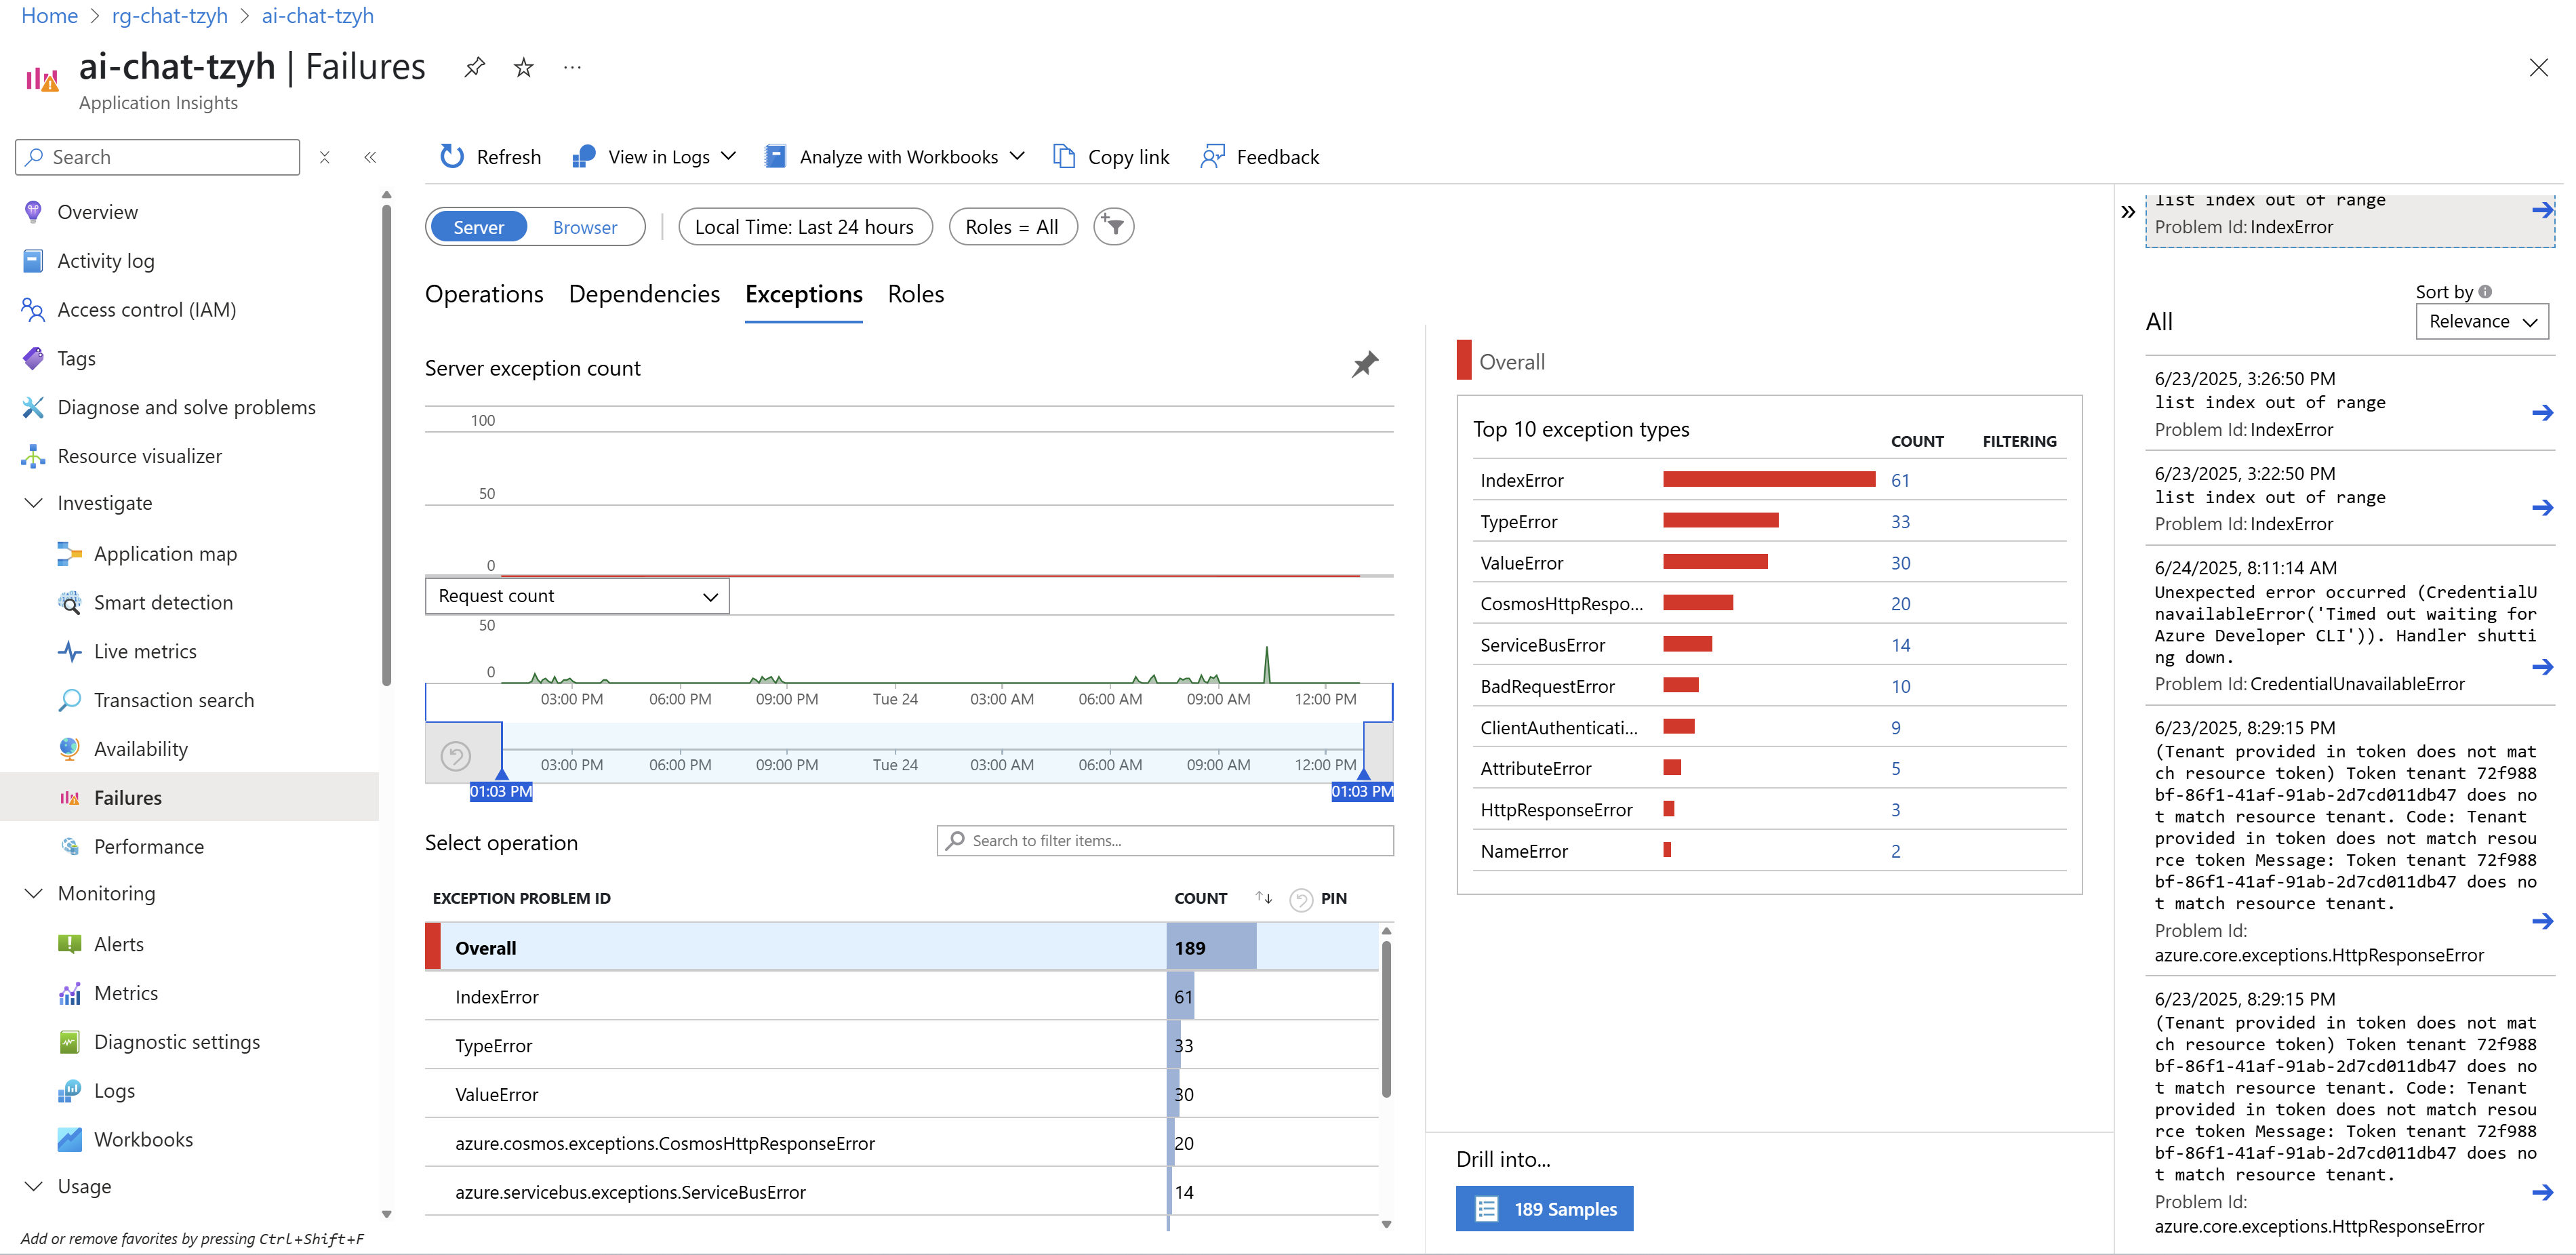Click IndexError count 61 in top exceptions
2576x1255 pixels.
coord(1900,481)
